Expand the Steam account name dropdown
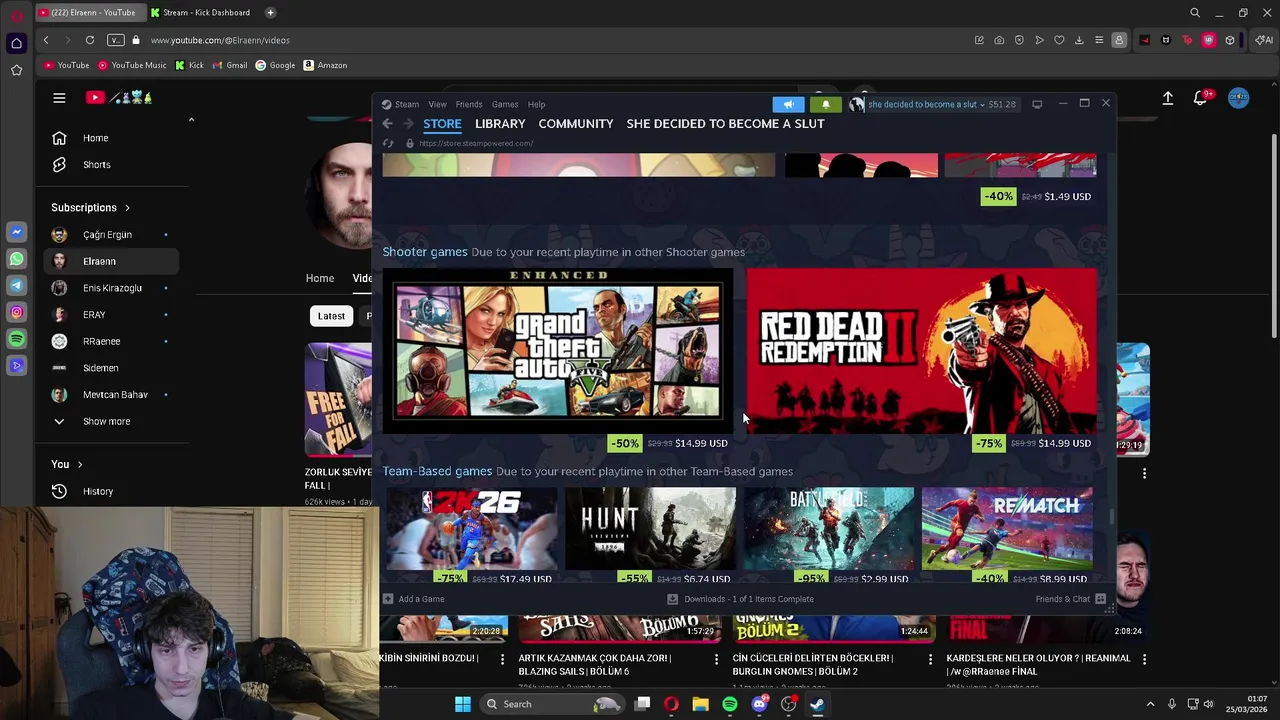1280x720 pixels. (926, 104)
